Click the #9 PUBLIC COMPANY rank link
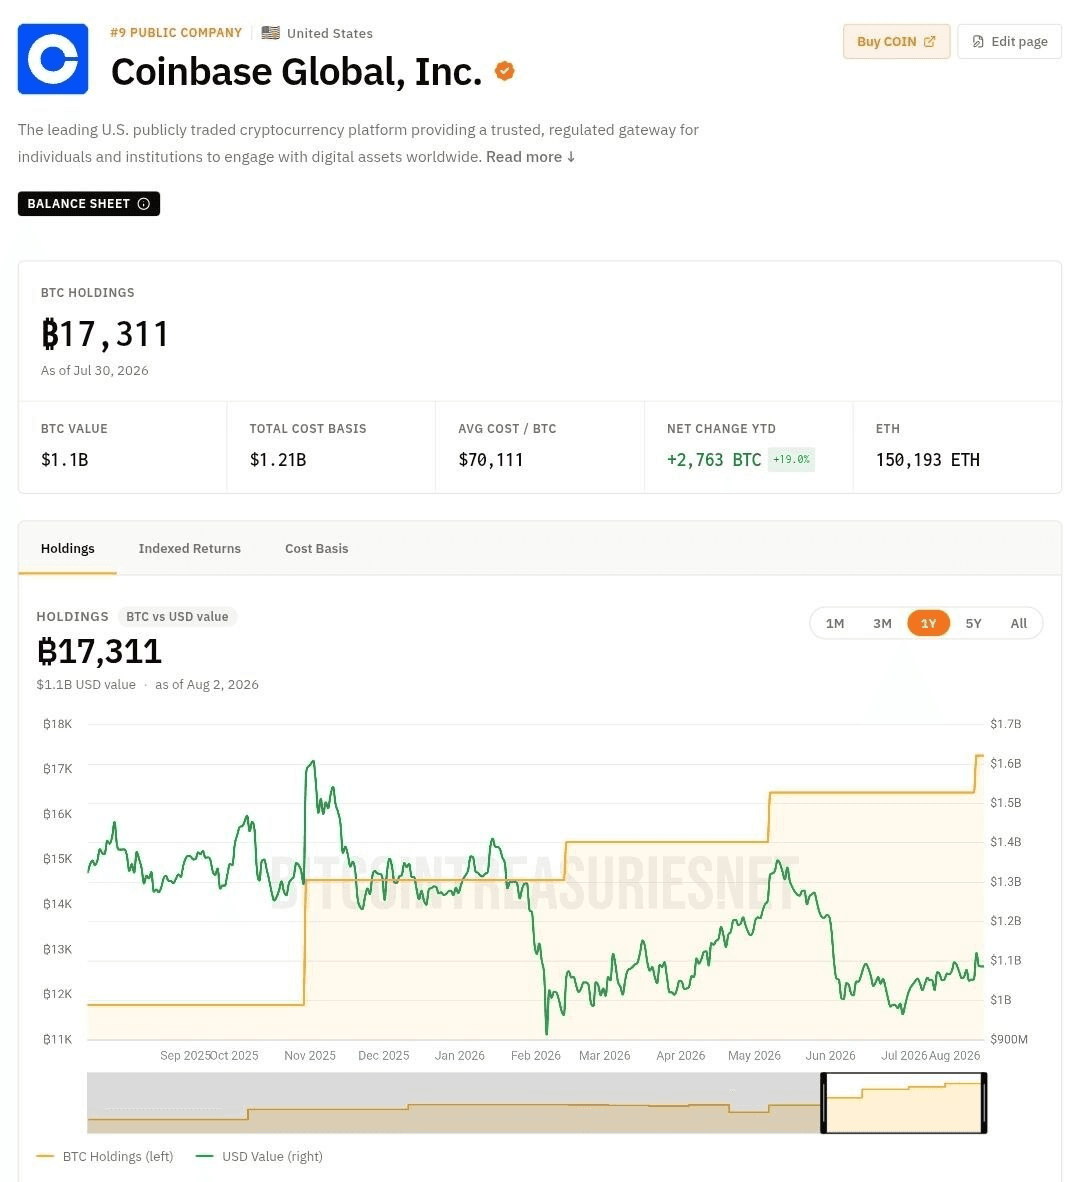This screenshot has width=1080, height=1182. click(x=176, y=32)
